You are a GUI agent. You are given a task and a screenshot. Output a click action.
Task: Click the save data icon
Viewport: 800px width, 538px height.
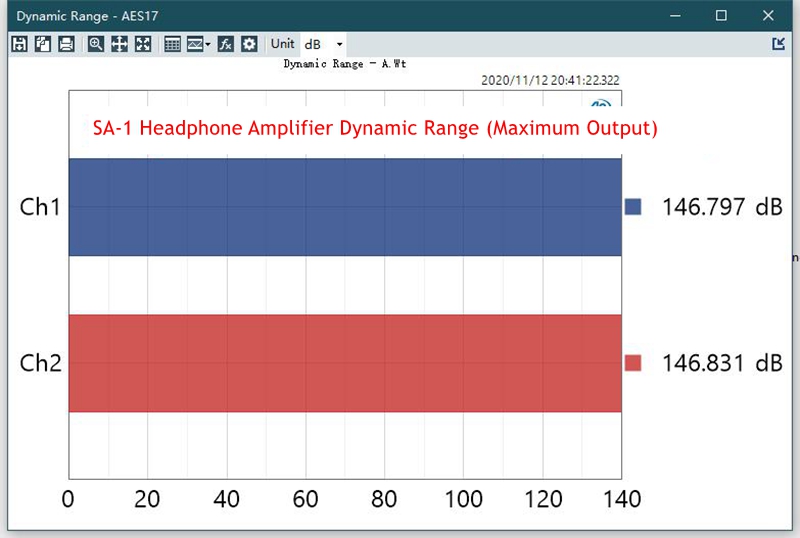(19, 44)
